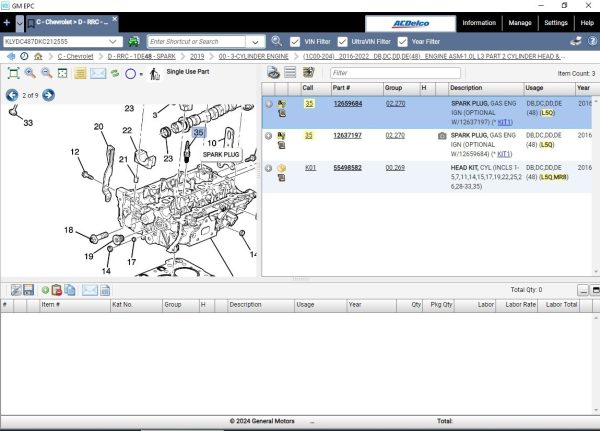Click the edit order icon in lower toolbar
Screen dimensions: 600x431
coord(16,290)
